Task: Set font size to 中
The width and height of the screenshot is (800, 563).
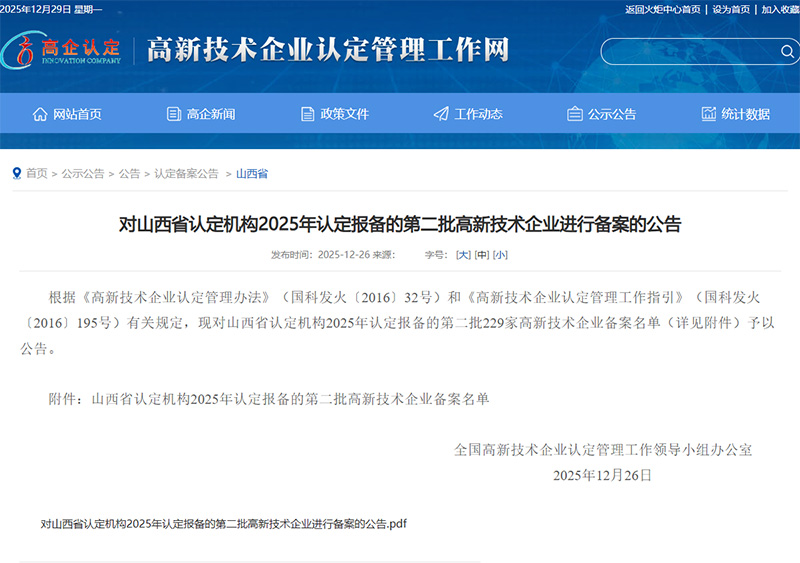Action: 482,255
